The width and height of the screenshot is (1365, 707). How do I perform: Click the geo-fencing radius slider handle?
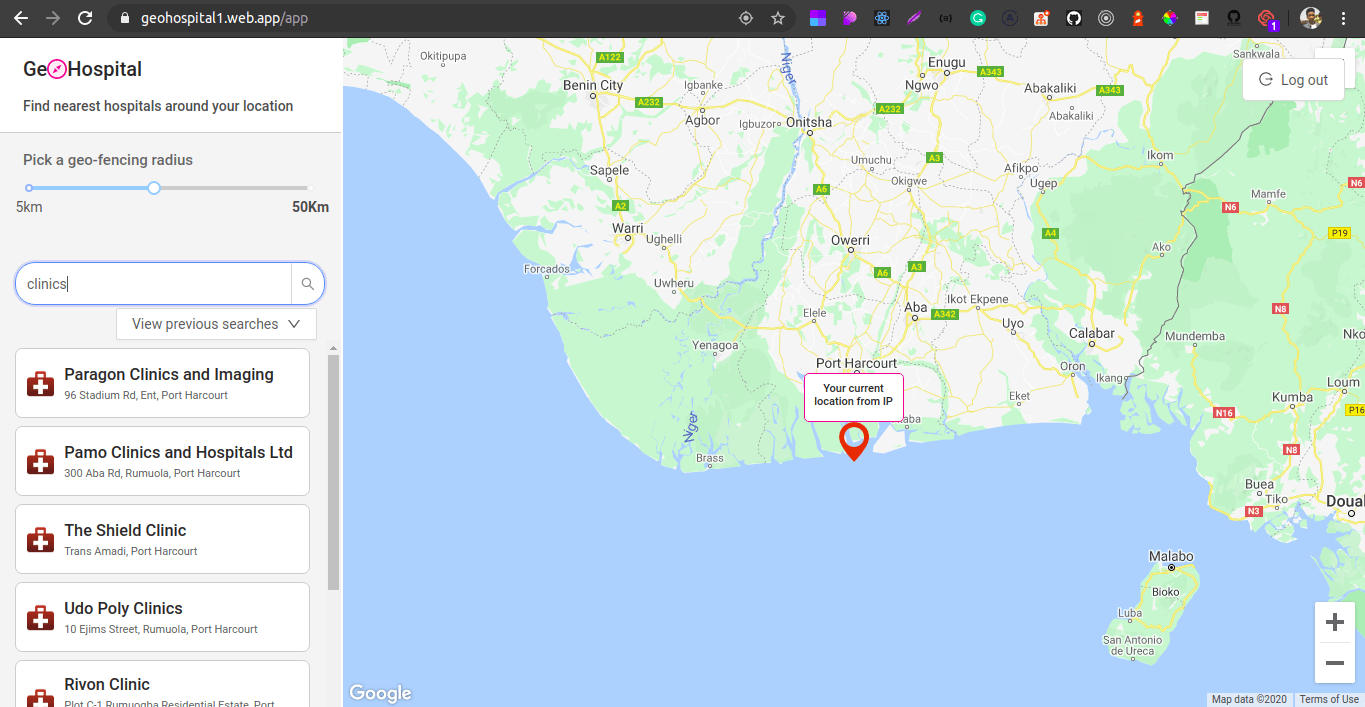coord(154,188)
